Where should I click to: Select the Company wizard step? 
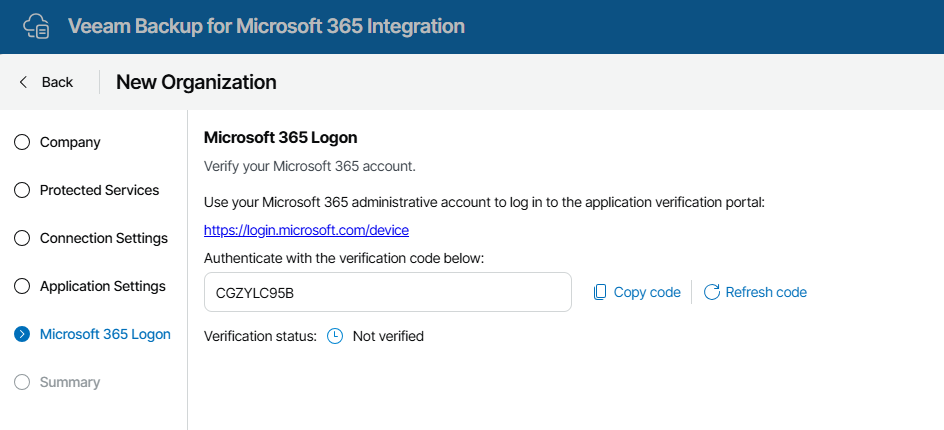pos(57,142)
